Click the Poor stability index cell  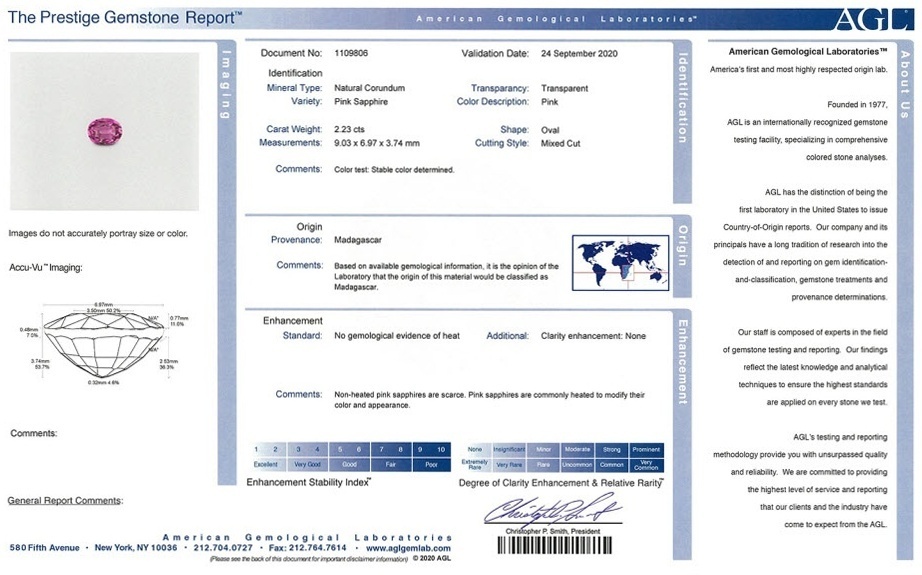point(429,464)
